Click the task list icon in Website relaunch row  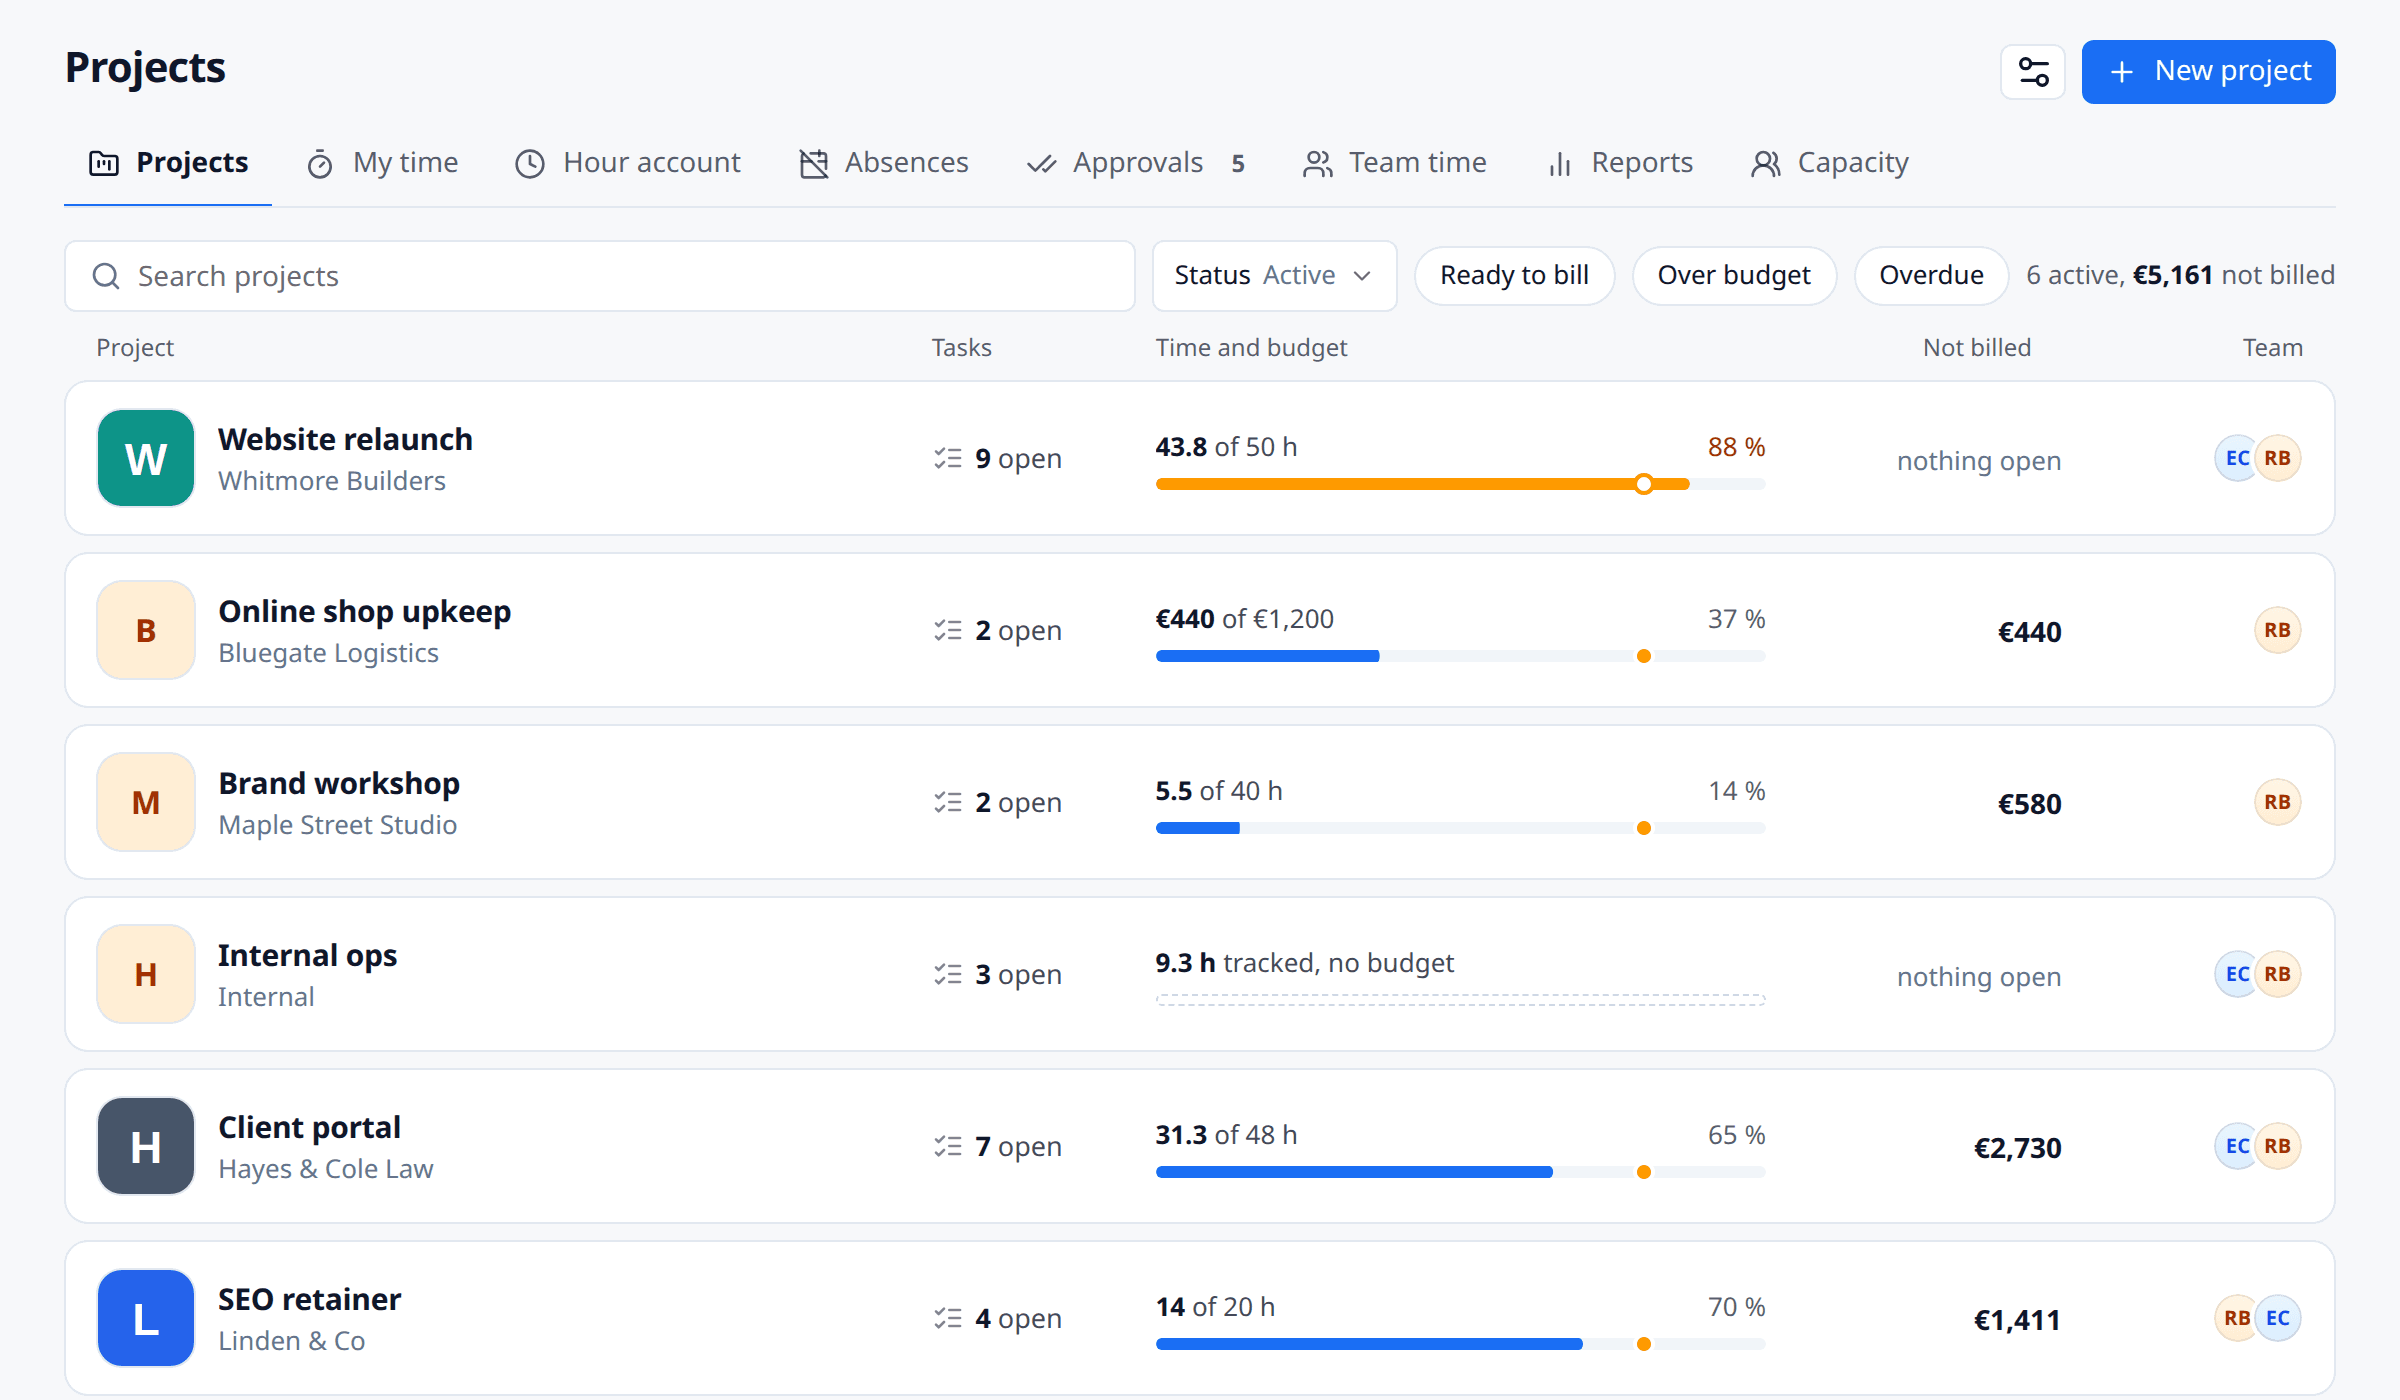click(948, 458)
